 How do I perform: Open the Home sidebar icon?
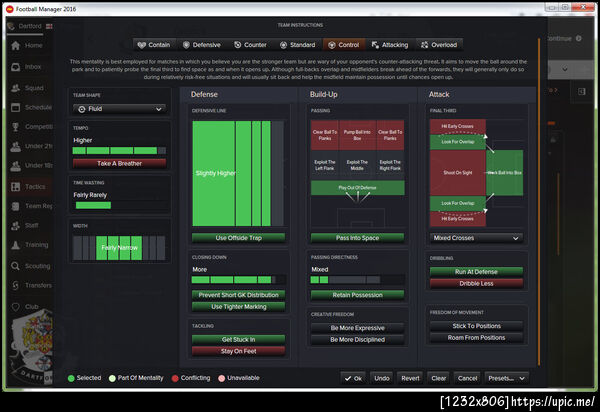coord(15,46)
